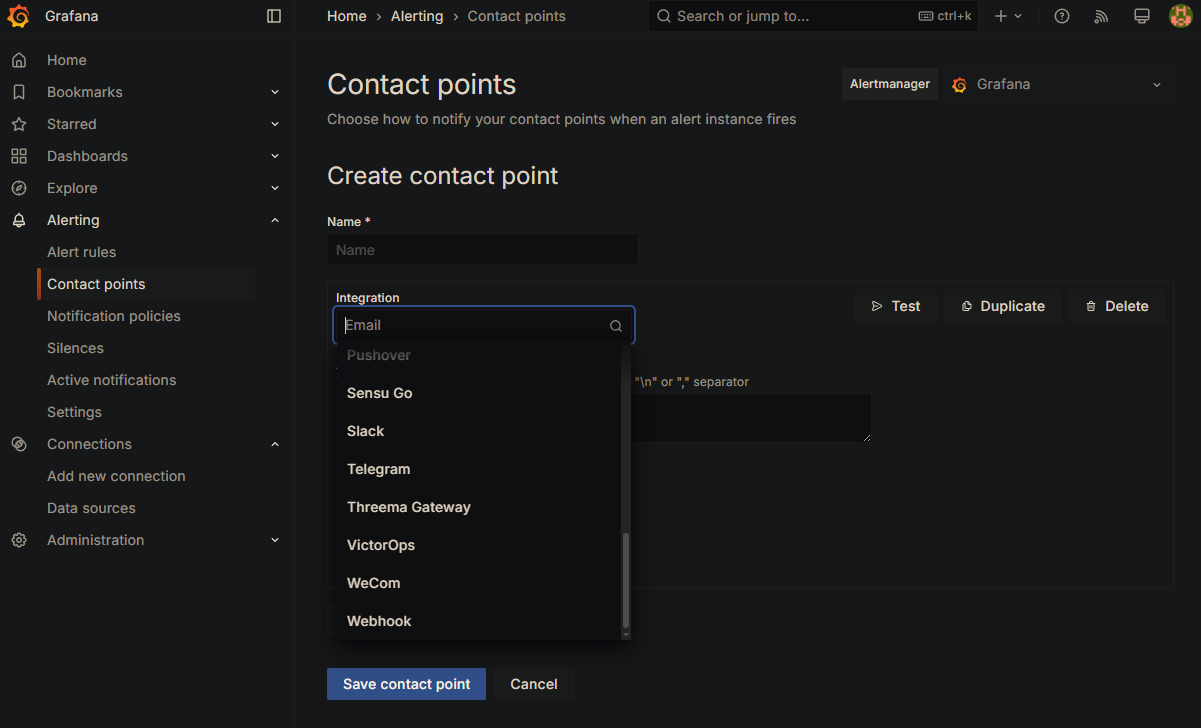Expand the Explore section chevron
The width and height of the screenshot is (1201, 728).
[x=275, y=188]
